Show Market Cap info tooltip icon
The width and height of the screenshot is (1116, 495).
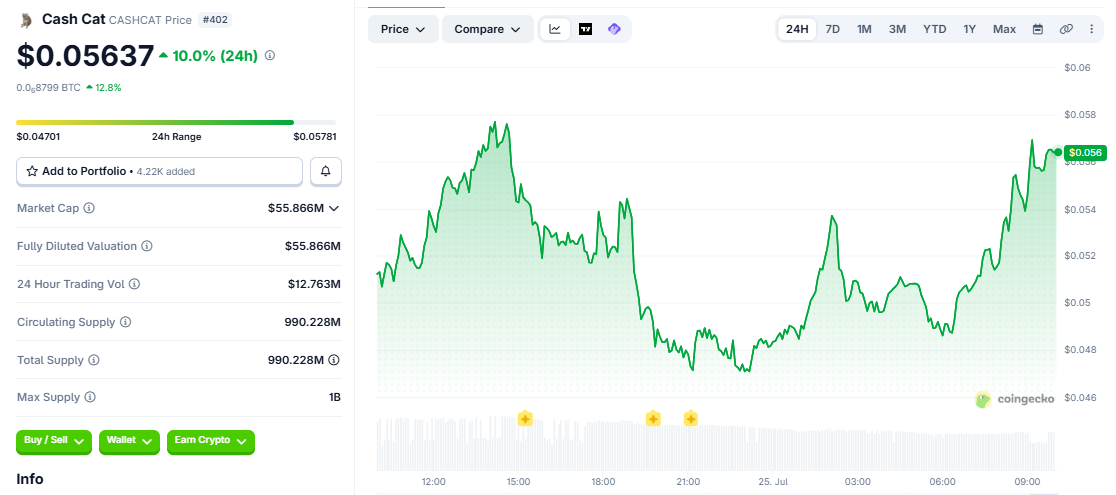click(89, 208)
